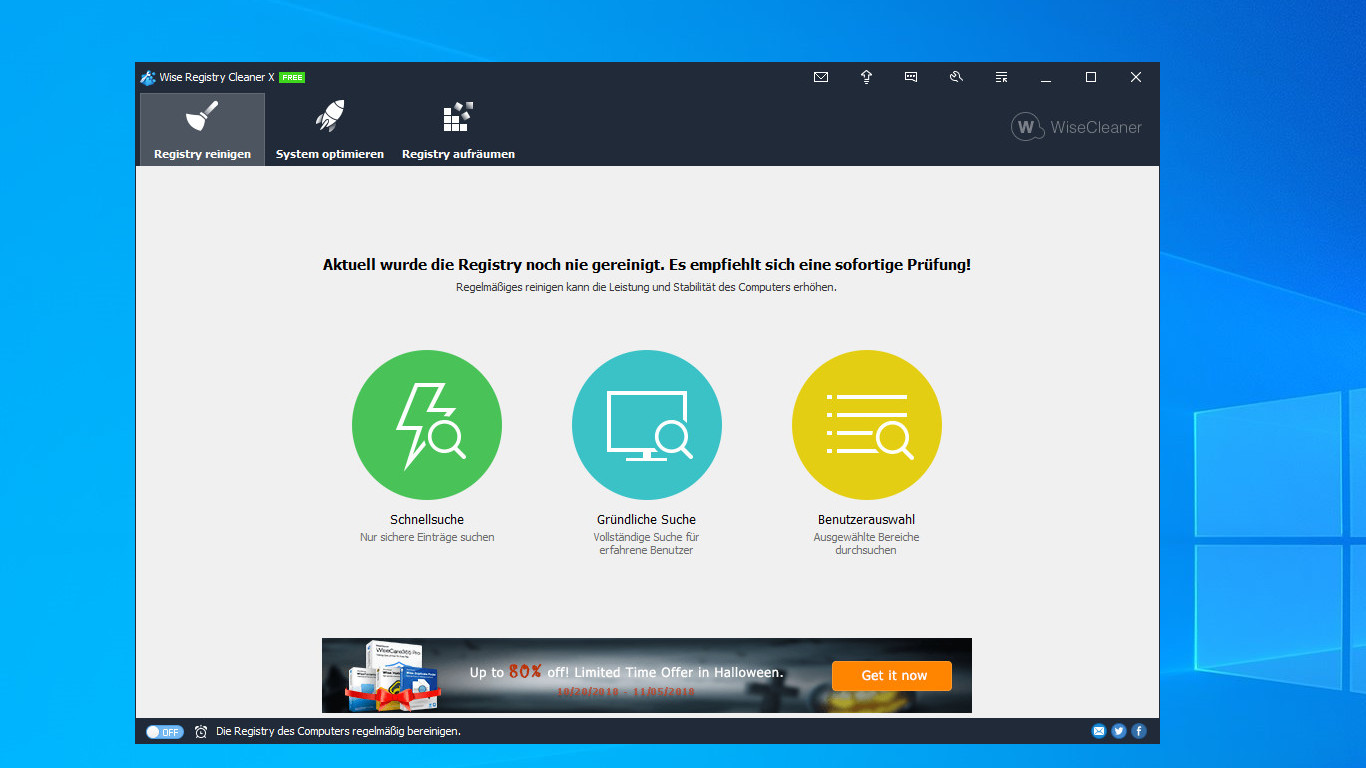The height and width of the screenshot is (768, 1366).
Task: Click the green FREE badge
Action: coord(292,77)
